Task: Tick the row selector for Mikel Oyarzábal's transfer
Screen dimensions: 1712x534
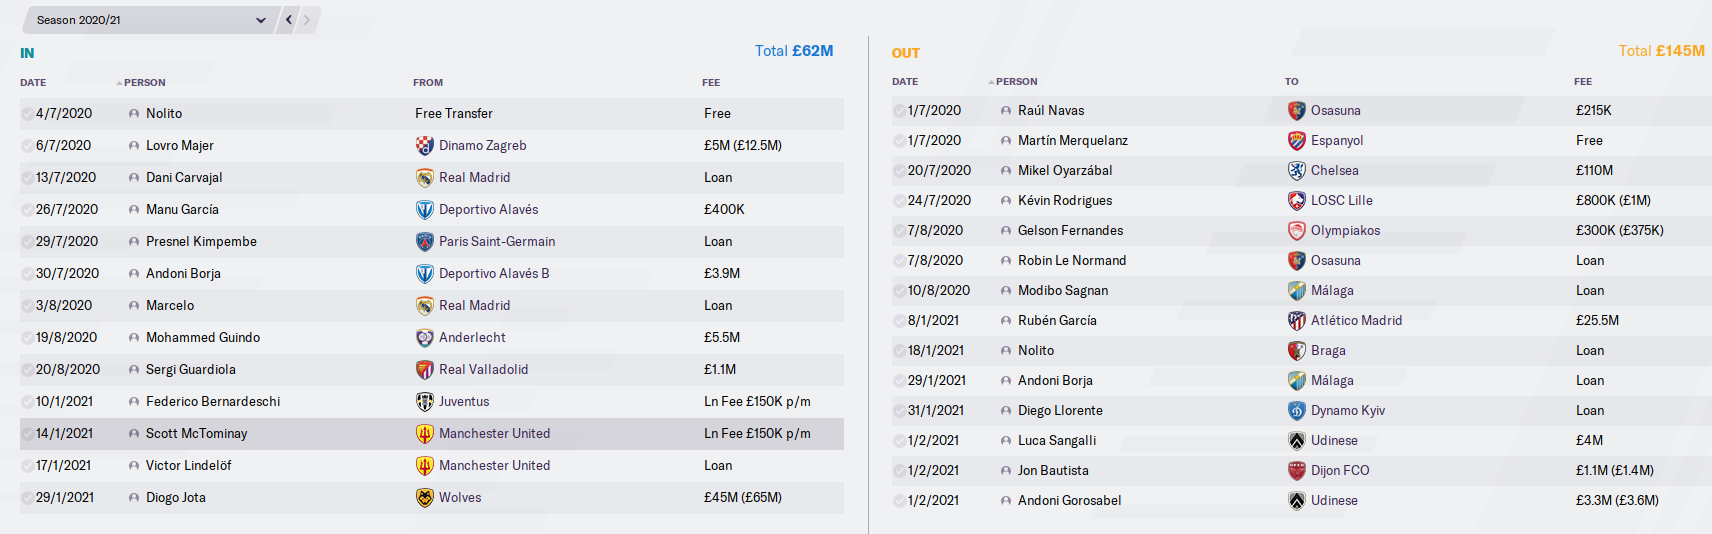Action: click(899, 171)
